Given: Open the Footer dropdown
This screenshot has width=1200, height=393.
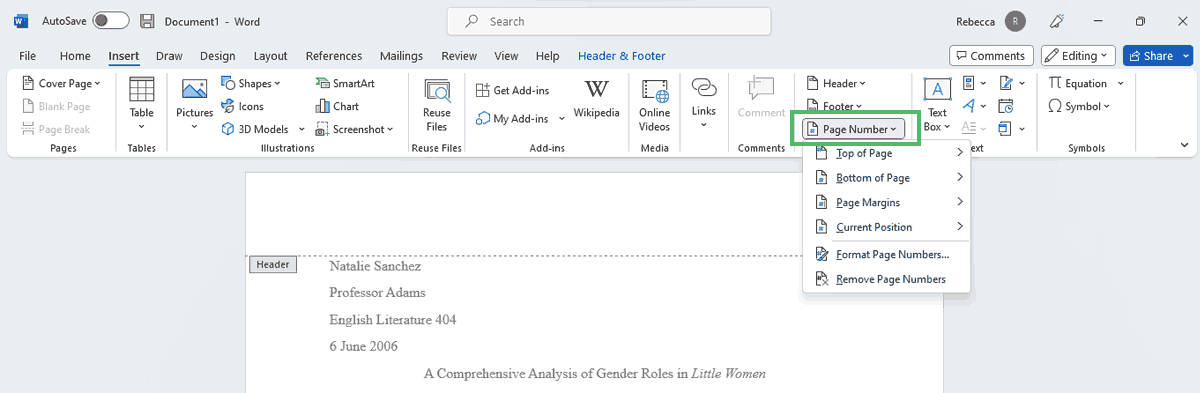Looking at the screenshot, I should coord(834,106).
